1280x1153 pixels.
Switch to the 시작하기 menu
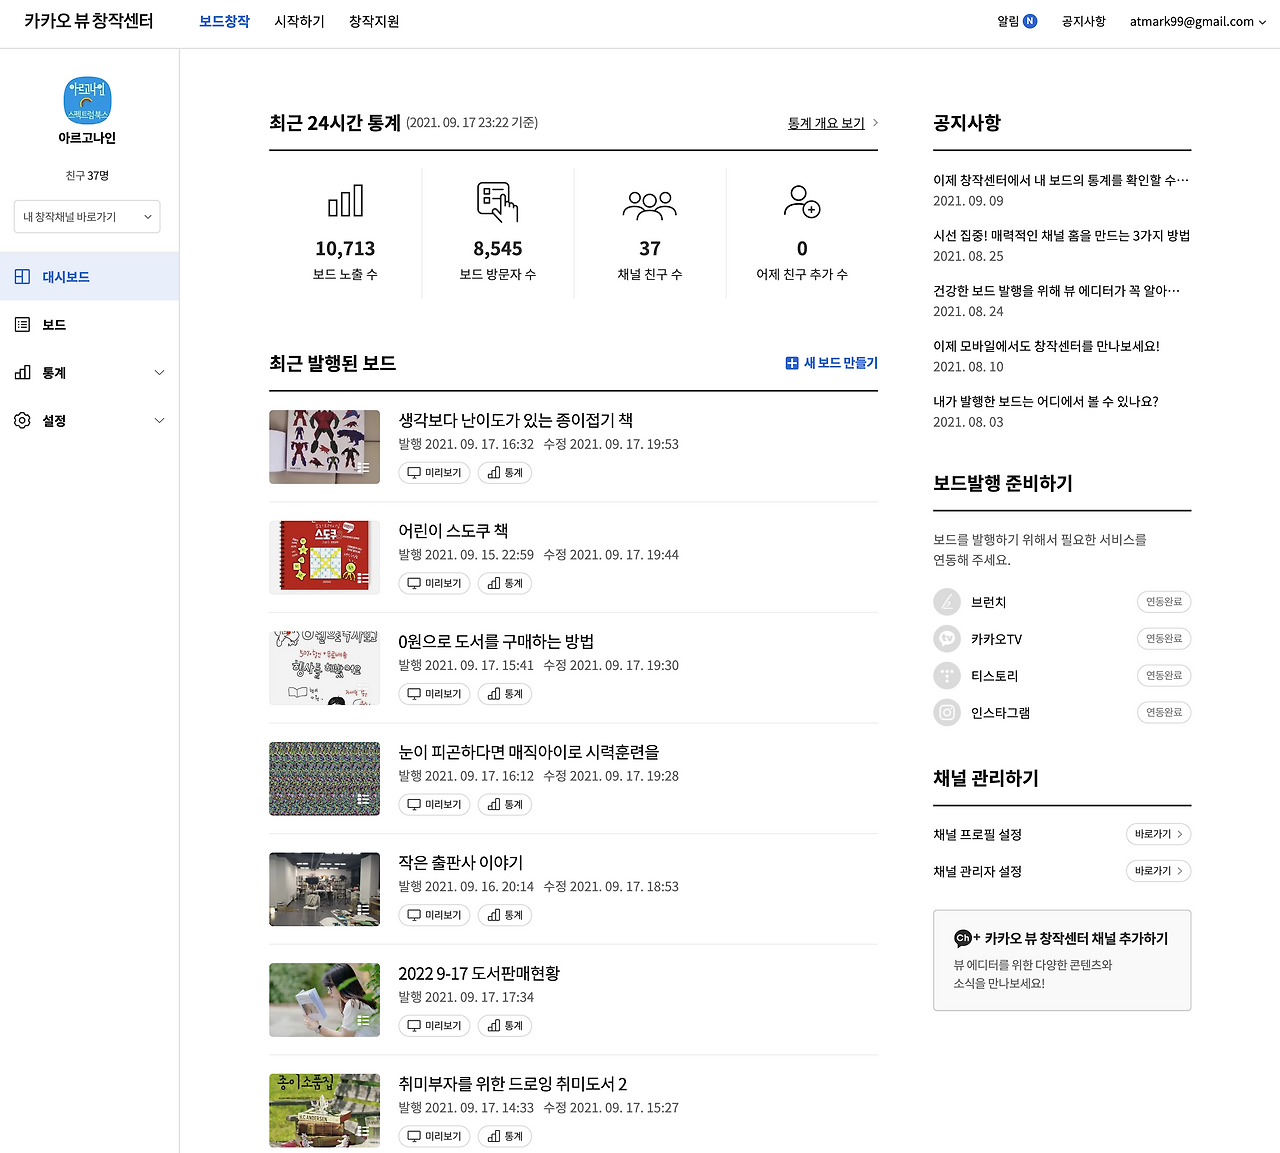(x=299, y=20)
